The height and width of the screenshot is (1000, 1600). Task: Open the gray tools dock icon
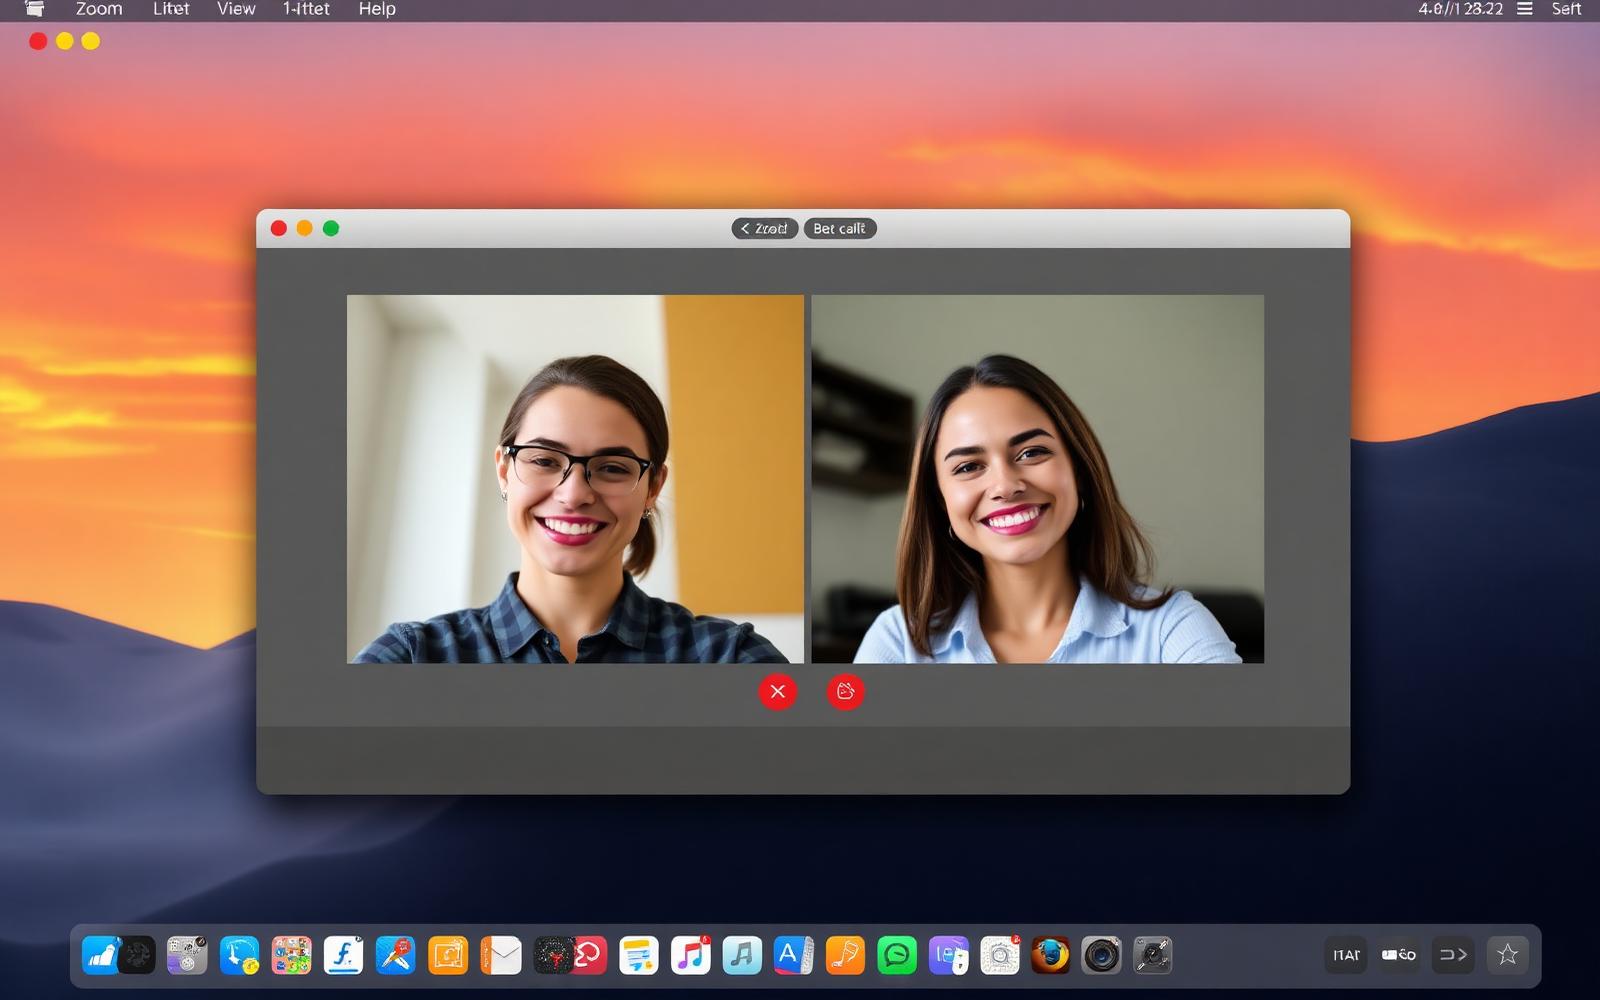click(1153, 956)
